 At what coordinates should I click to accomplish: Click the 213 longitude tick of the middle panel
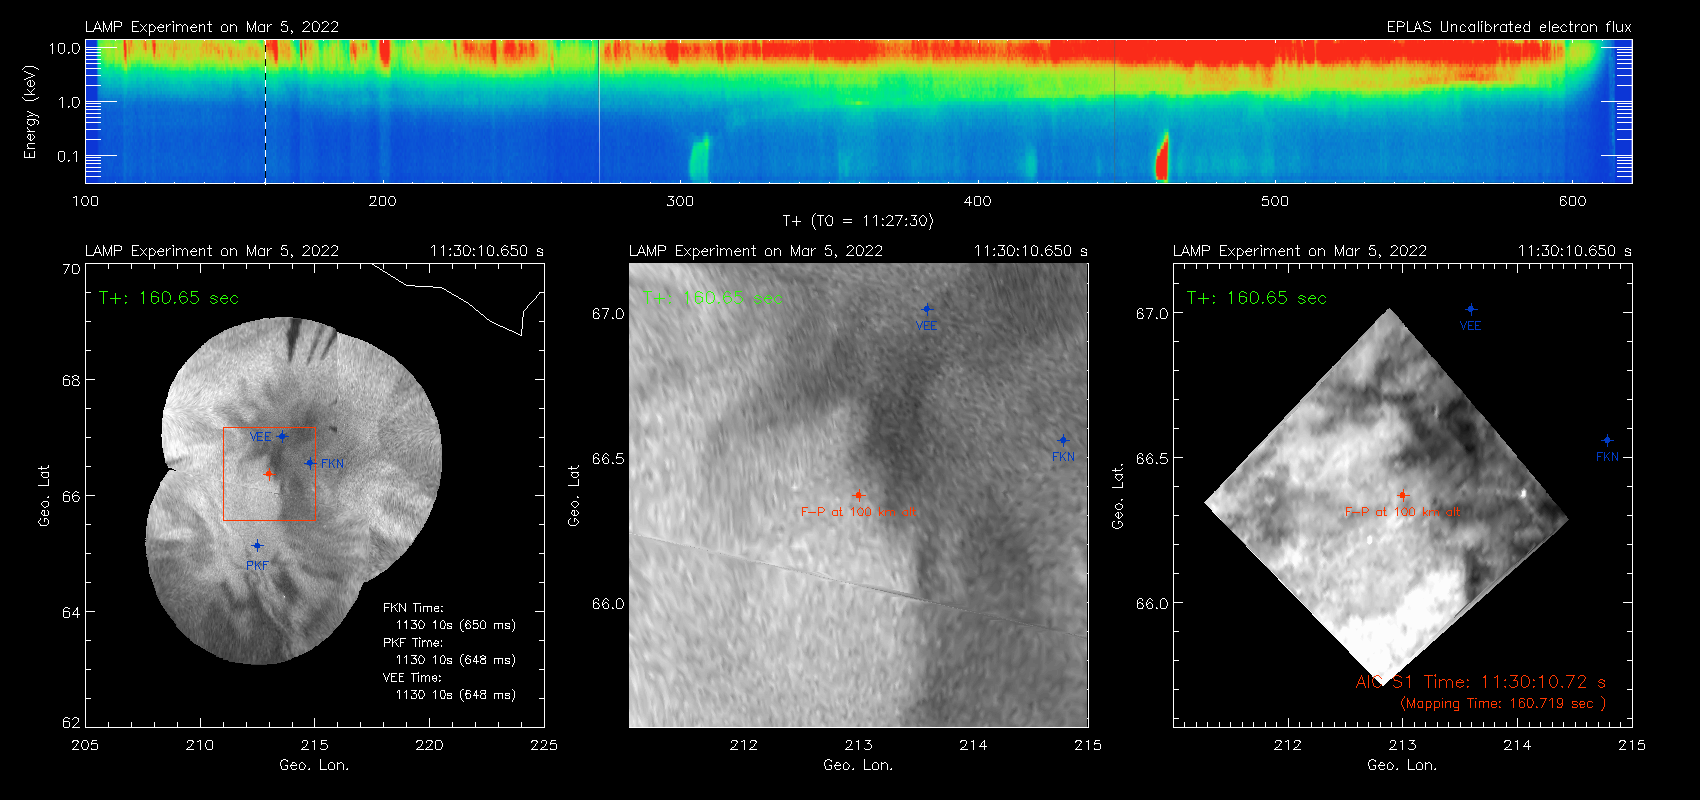pos(858,745)
